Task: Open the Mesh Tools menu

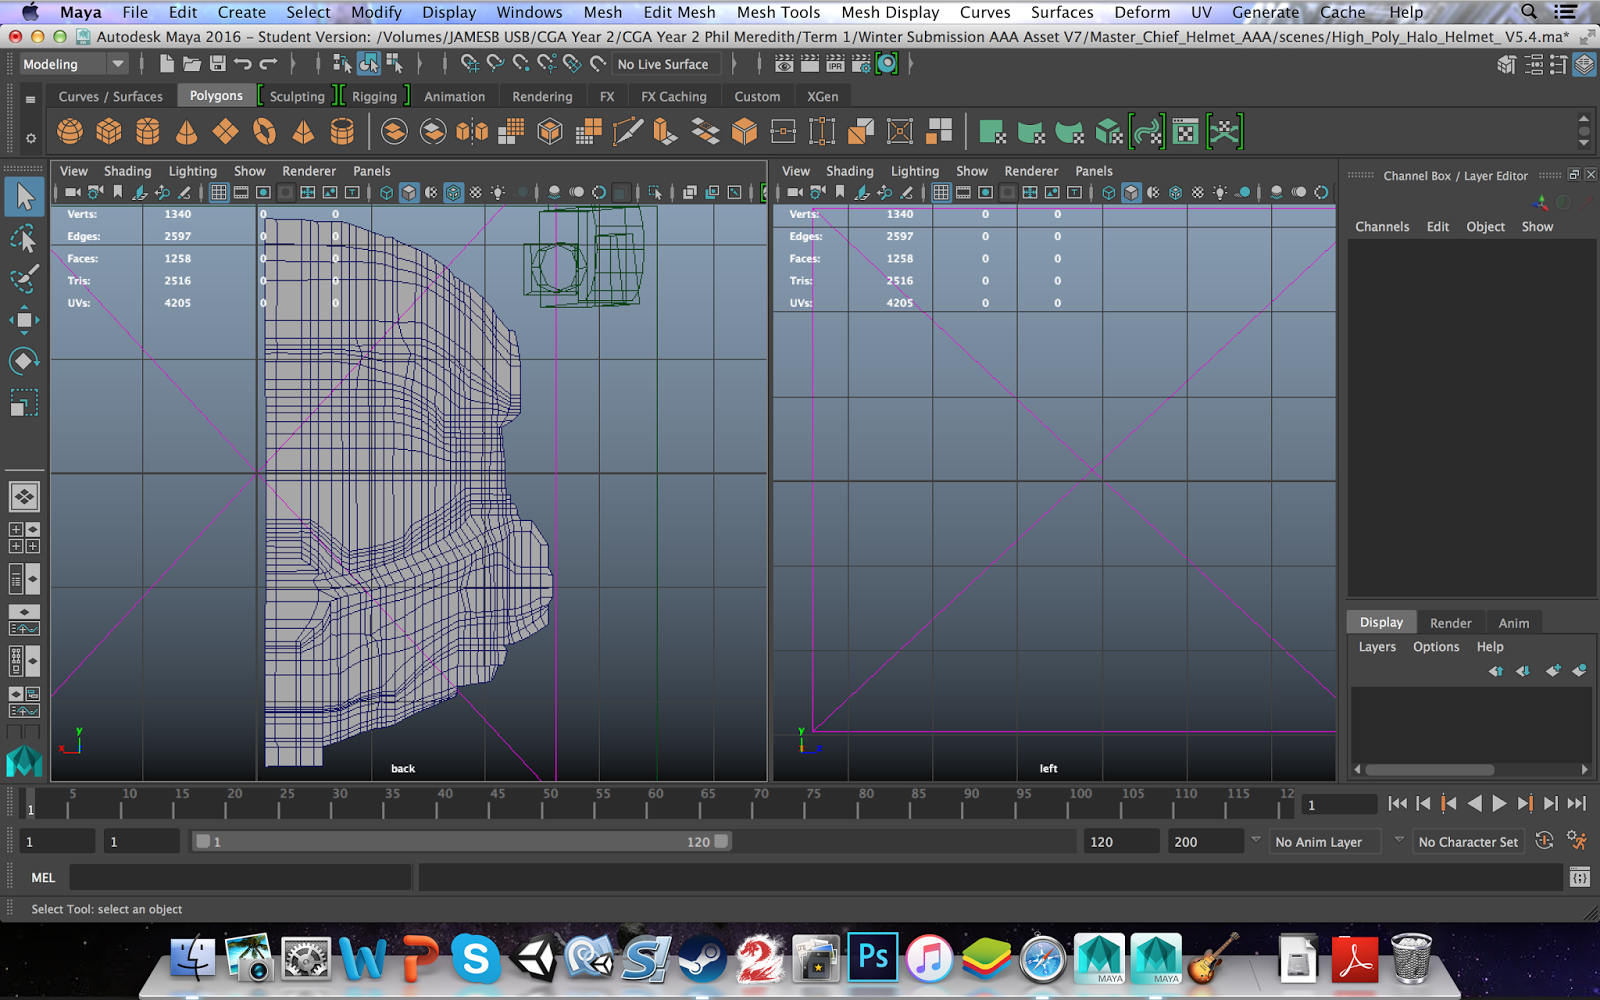Action: click(x=778, y=12)
